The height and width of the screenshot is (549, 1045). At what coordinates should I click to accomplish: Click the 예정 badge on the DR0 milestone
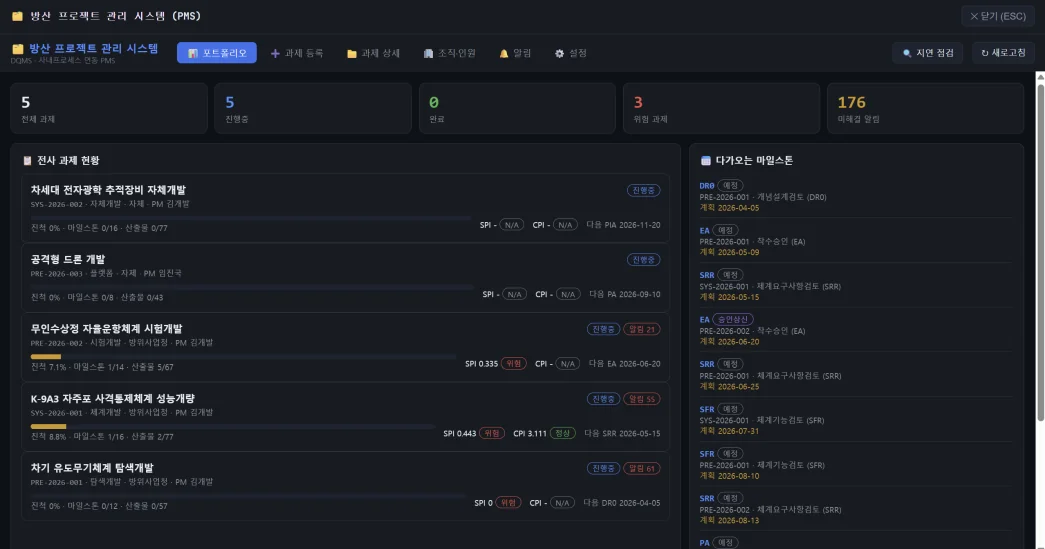click(730, 186)
